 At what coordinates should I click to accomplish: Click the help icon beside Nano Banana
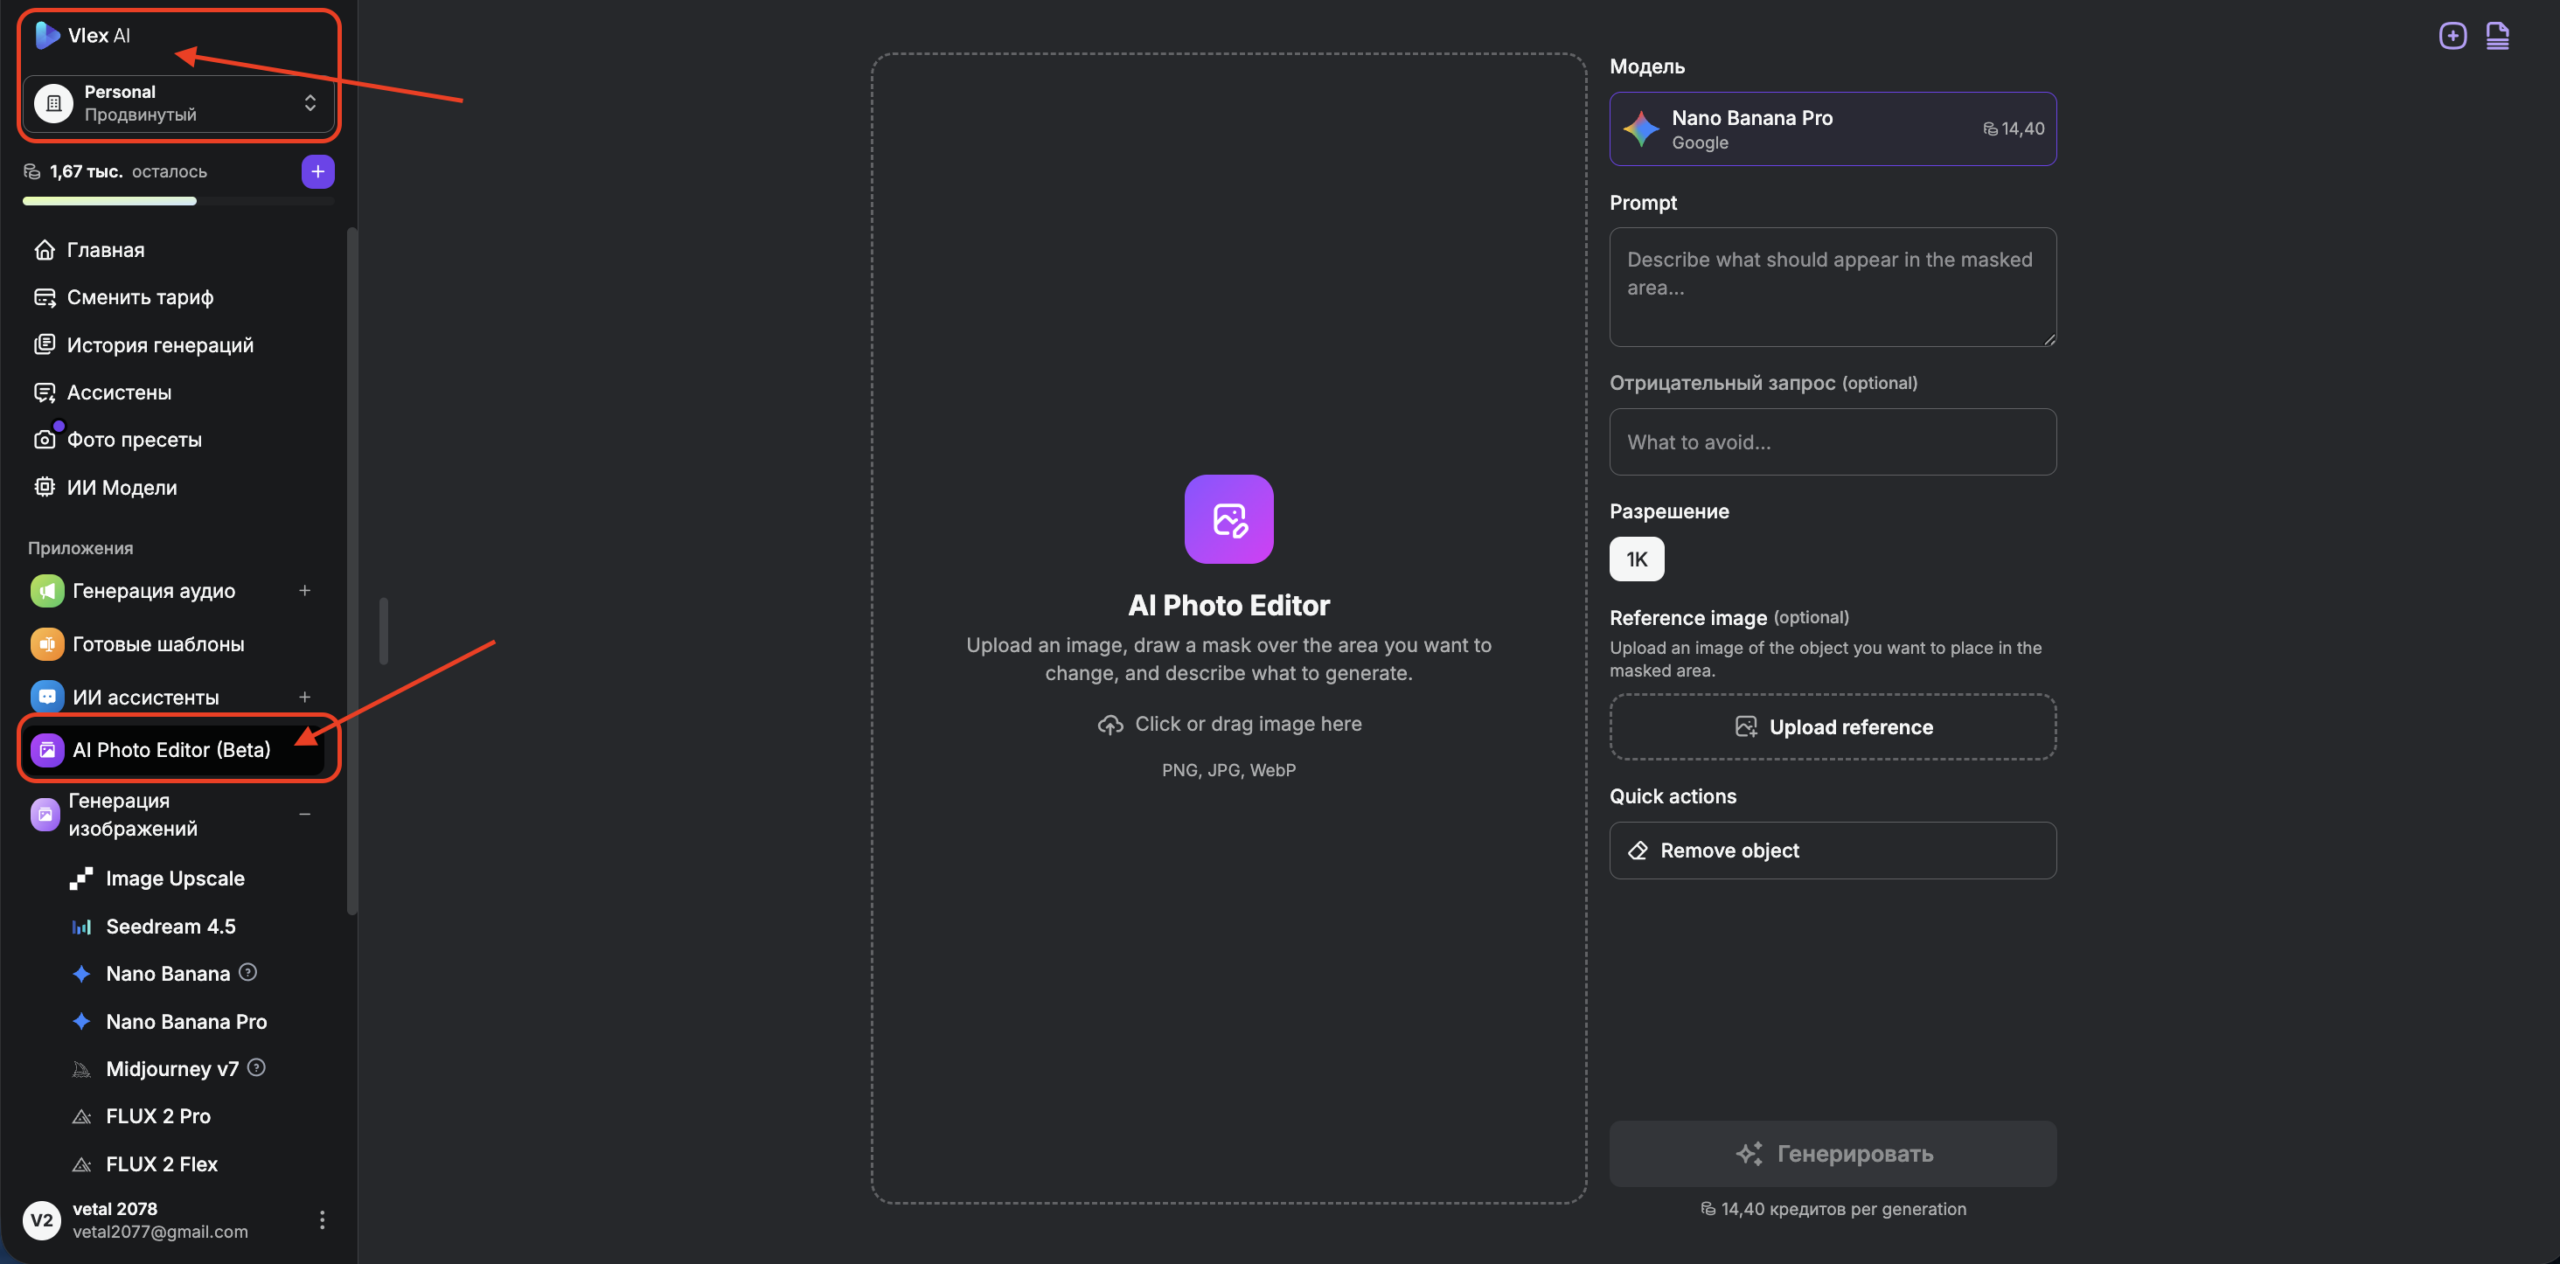[248, 972]
